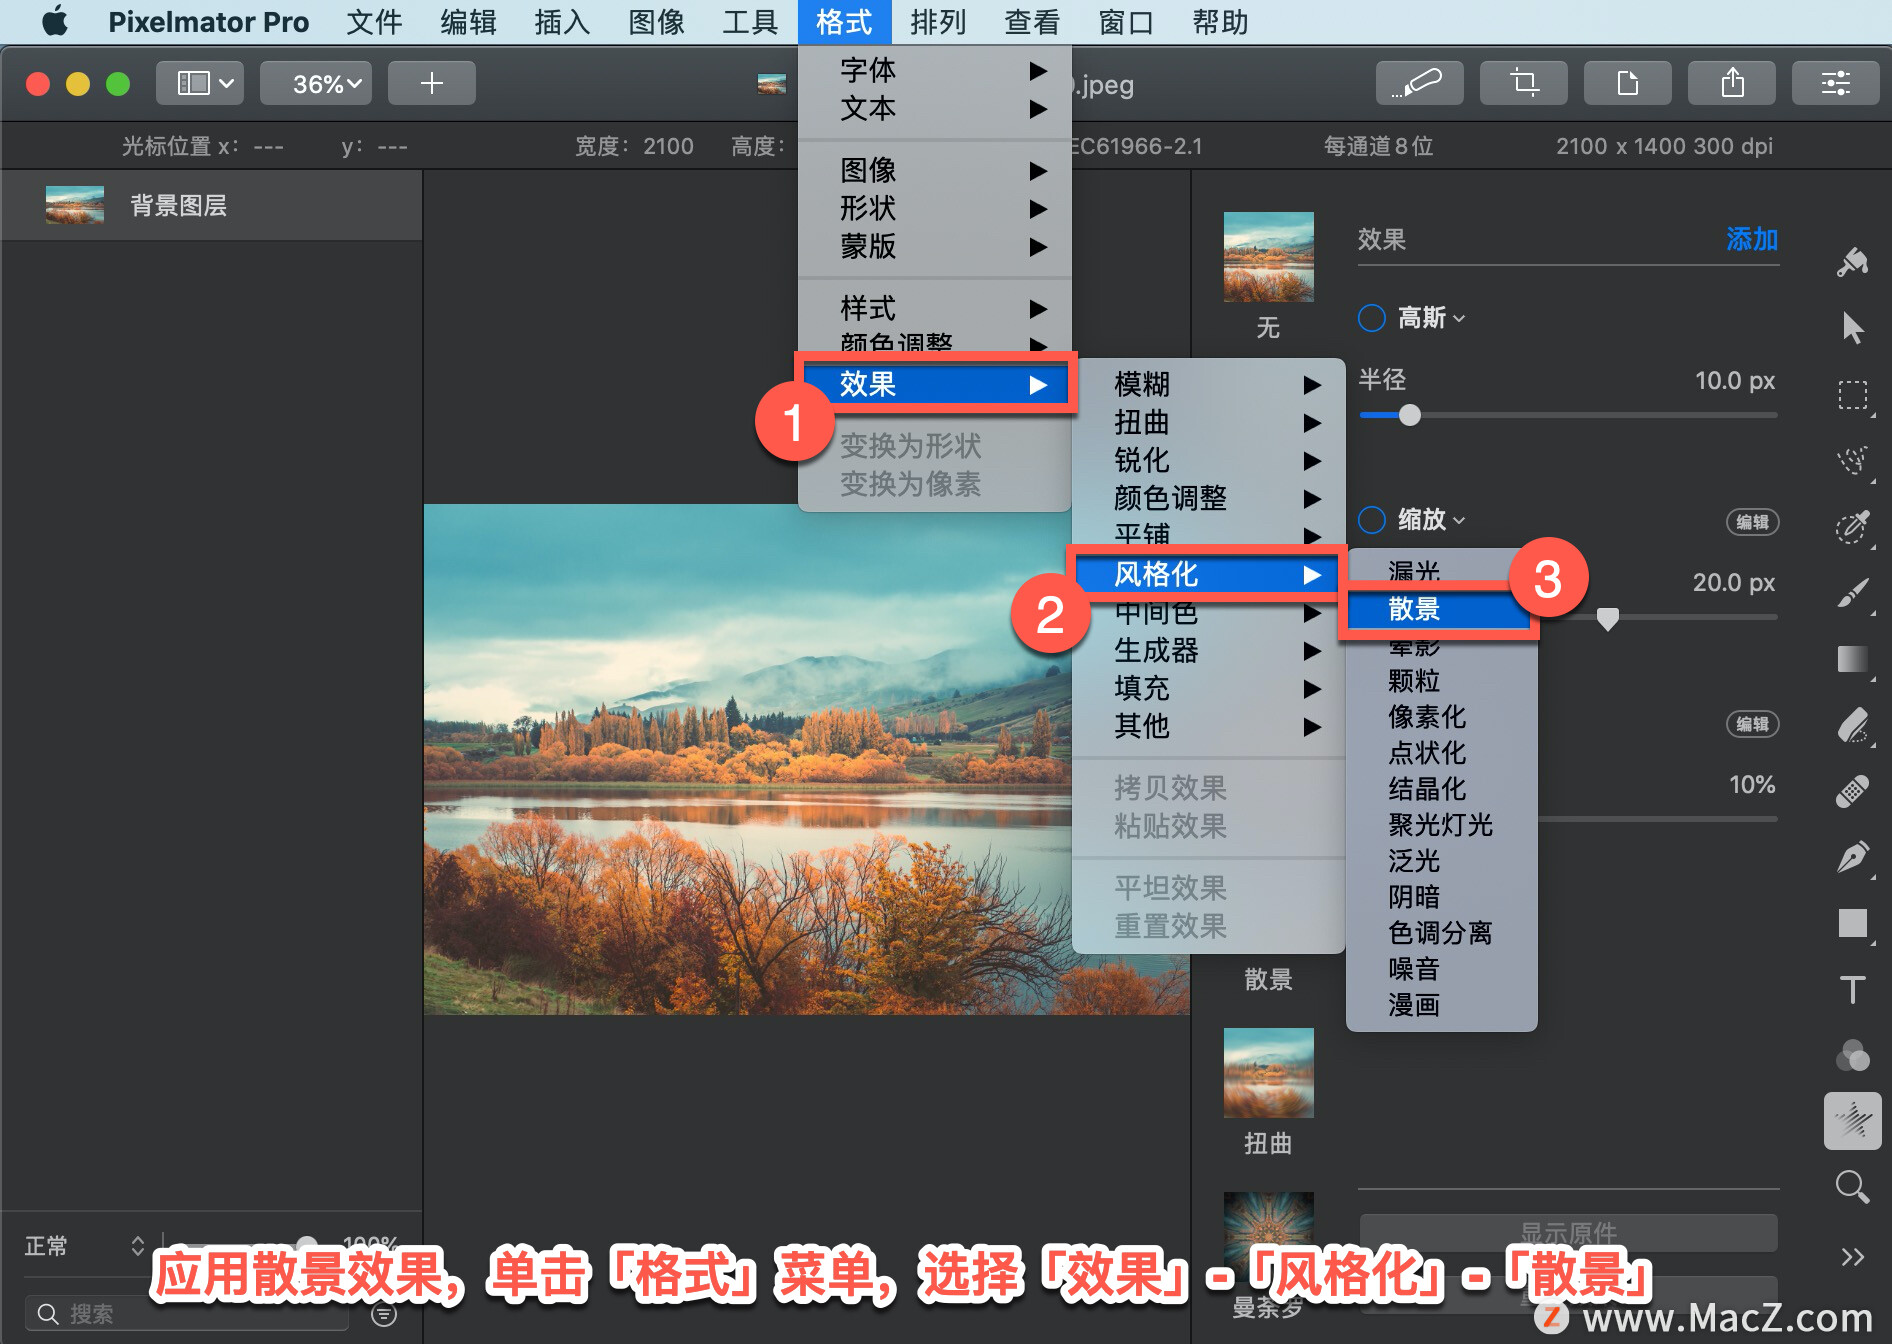
Task: Open the Color Adjustments tool
Action: (1852, 1055)
